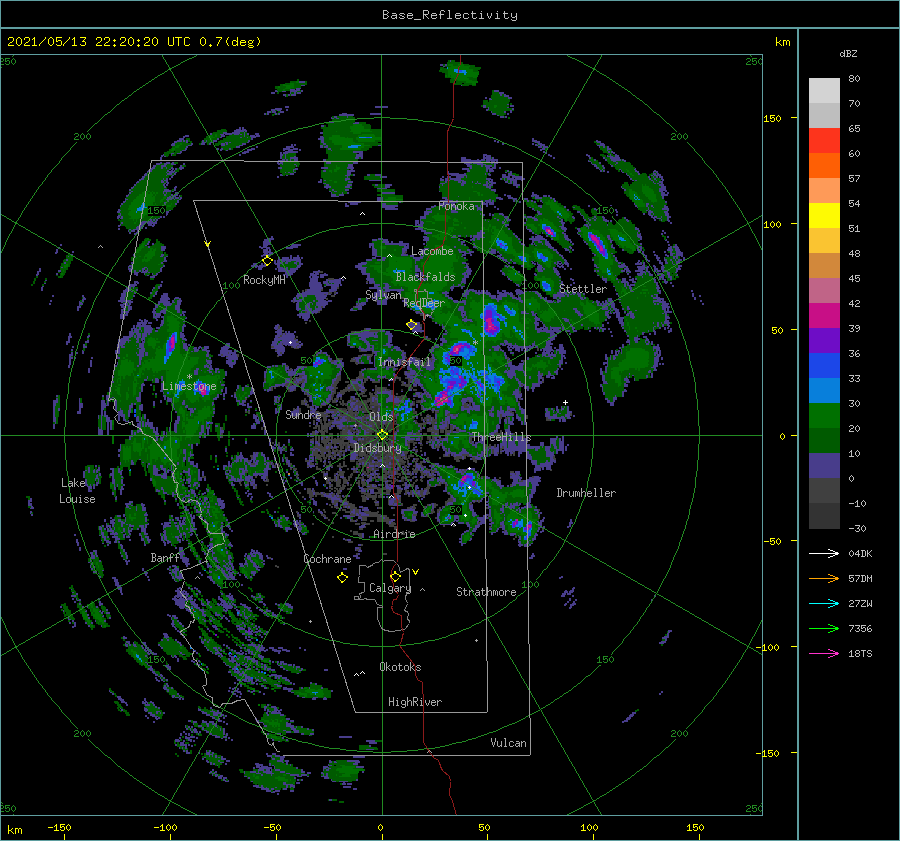Click the Sundre label
Image resolution: width=900 pixels, height=841 pixels.
[303, 415]
